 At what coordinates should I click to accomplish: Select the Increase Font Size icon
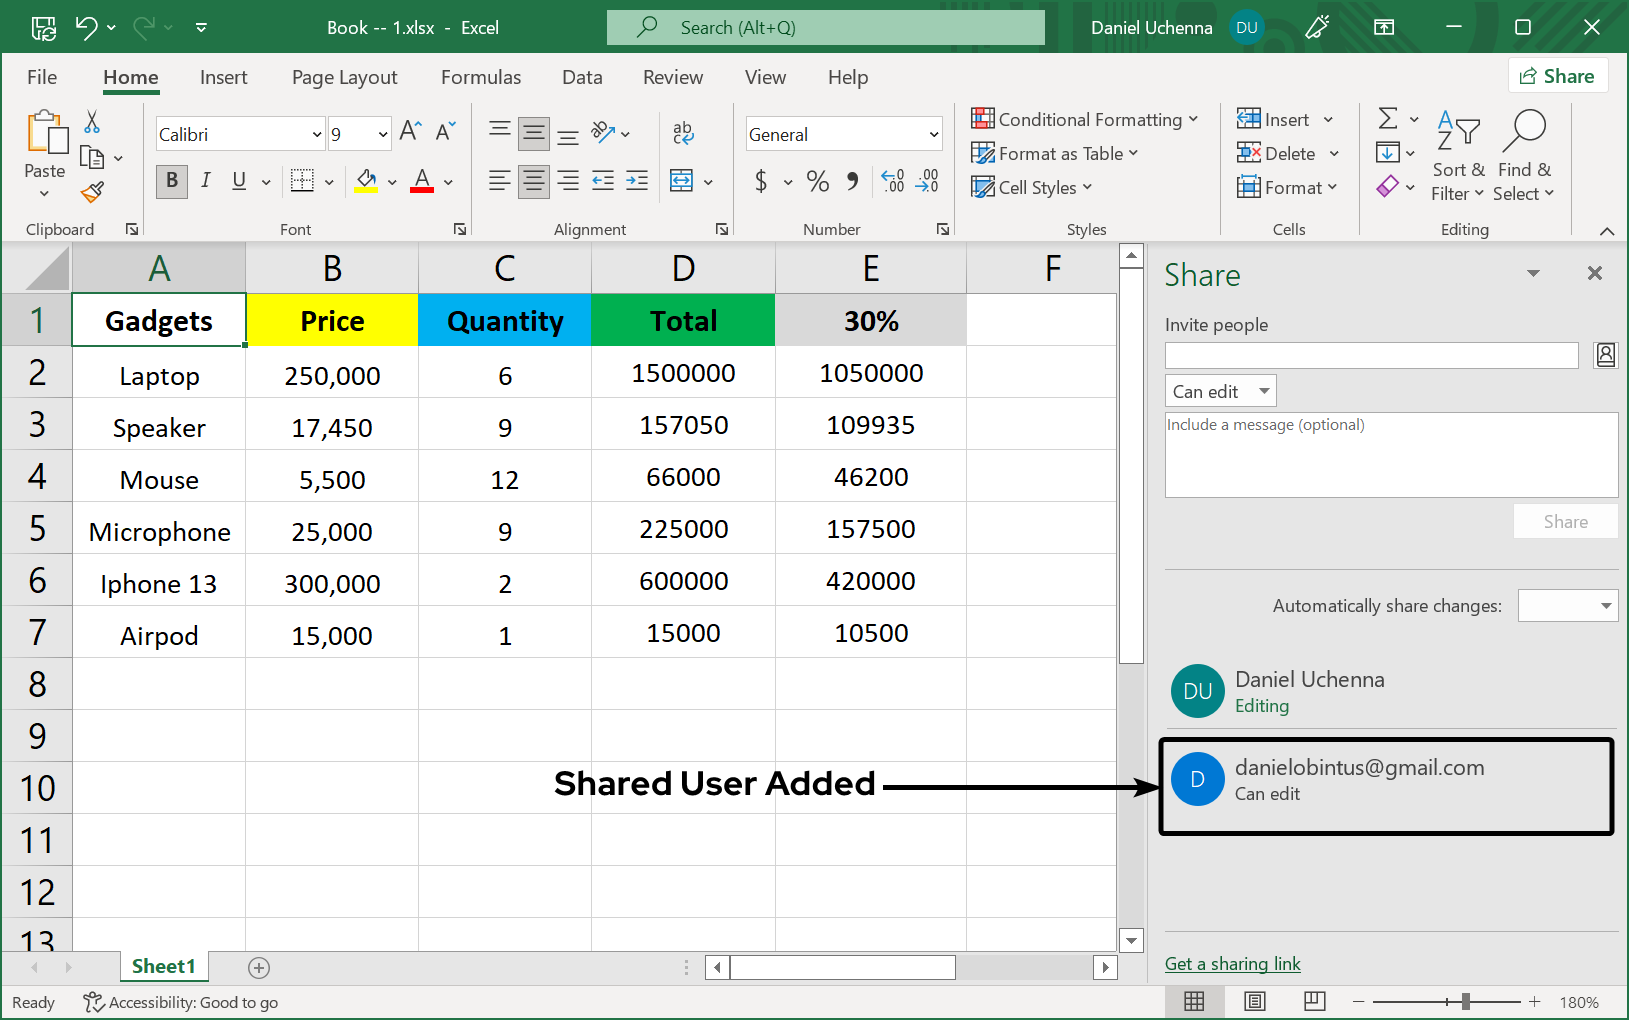(408, 128)
